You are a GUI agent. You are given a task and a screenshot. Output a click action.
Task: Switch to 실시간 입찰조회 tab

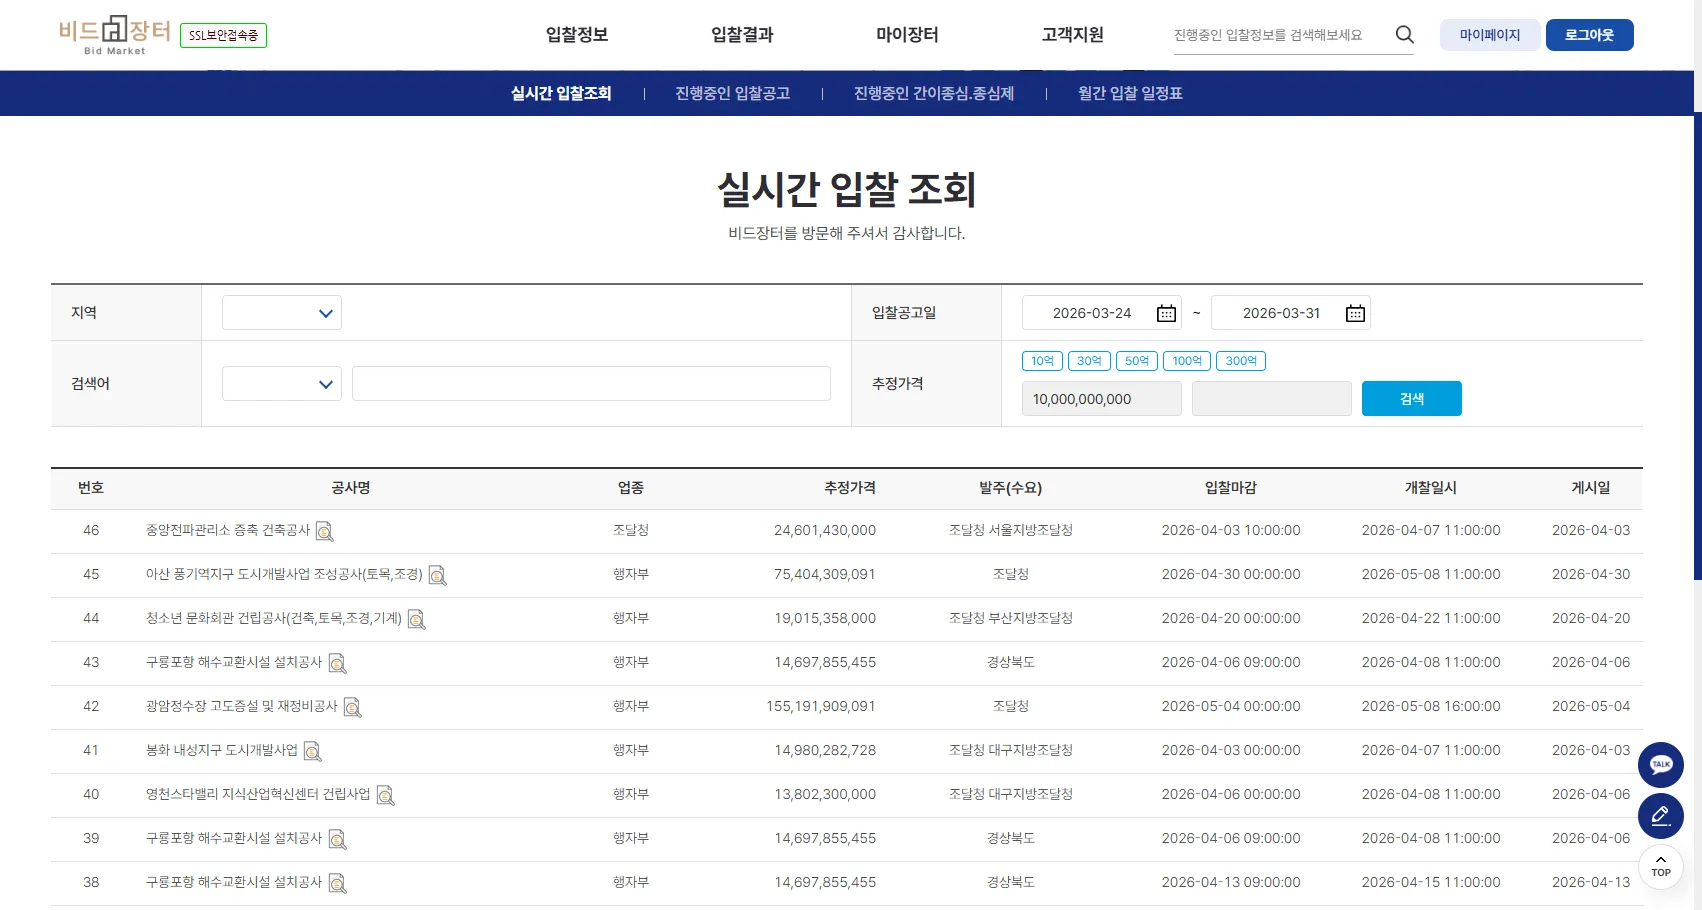click(x=561, y=93)
